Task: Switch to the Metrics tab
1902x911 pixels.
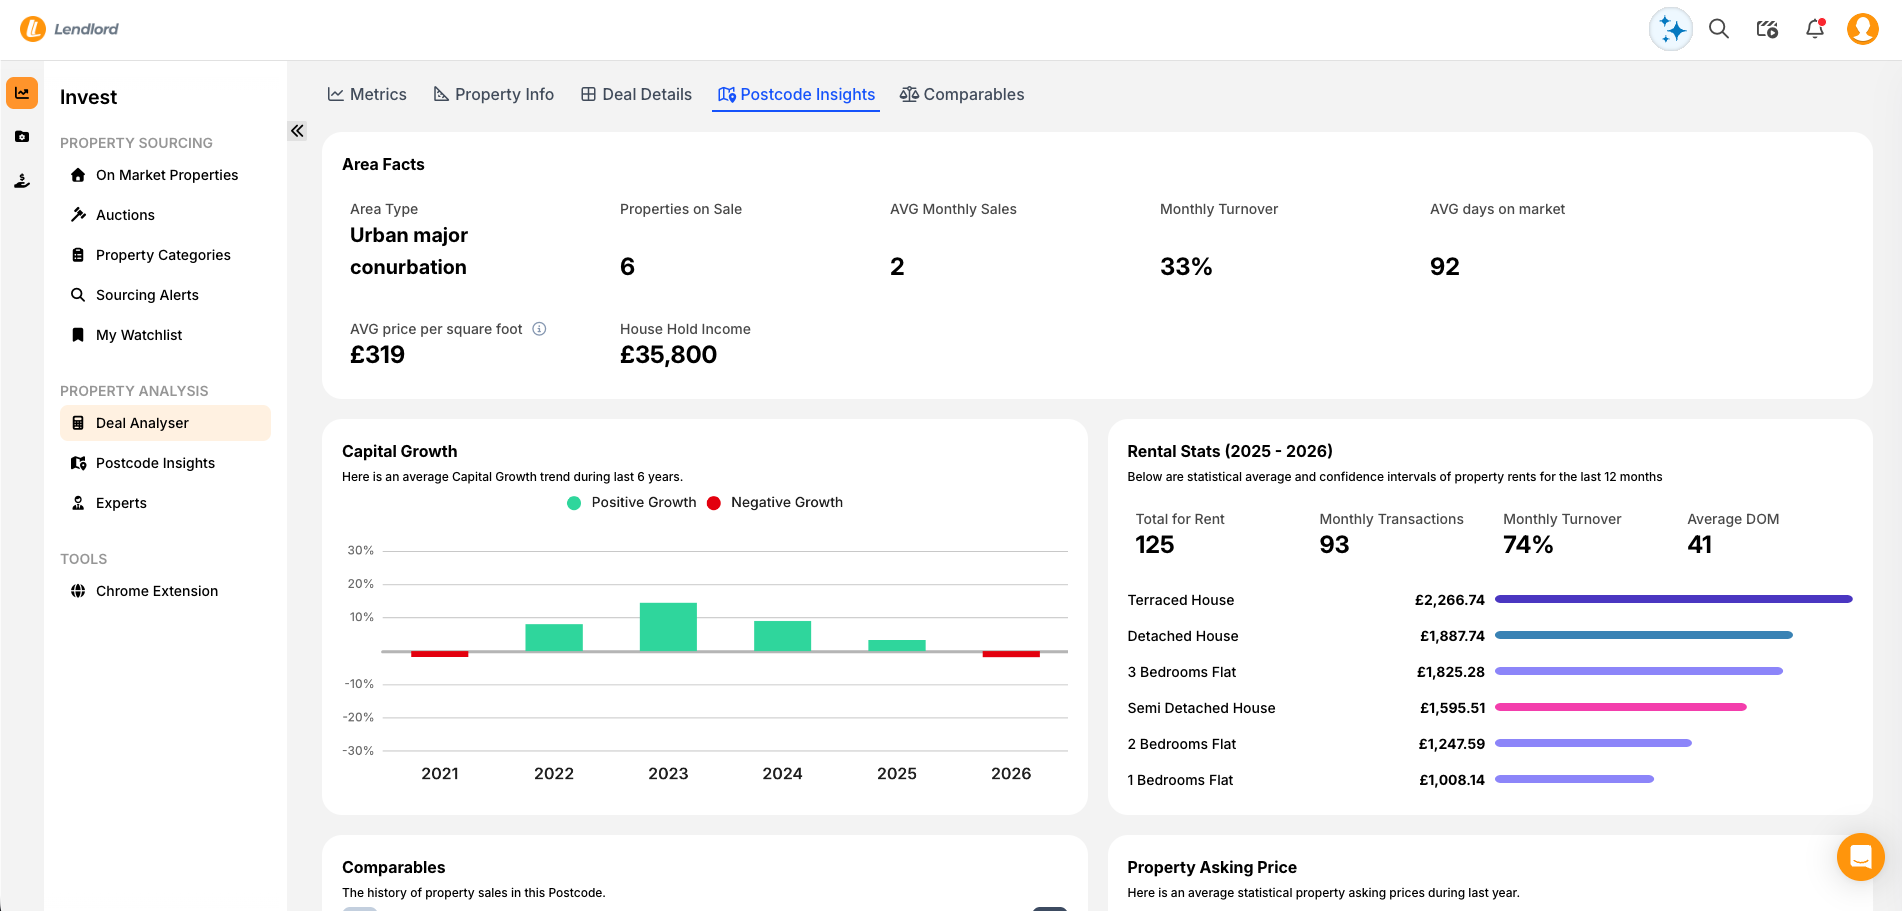Action: coord(367,95)
